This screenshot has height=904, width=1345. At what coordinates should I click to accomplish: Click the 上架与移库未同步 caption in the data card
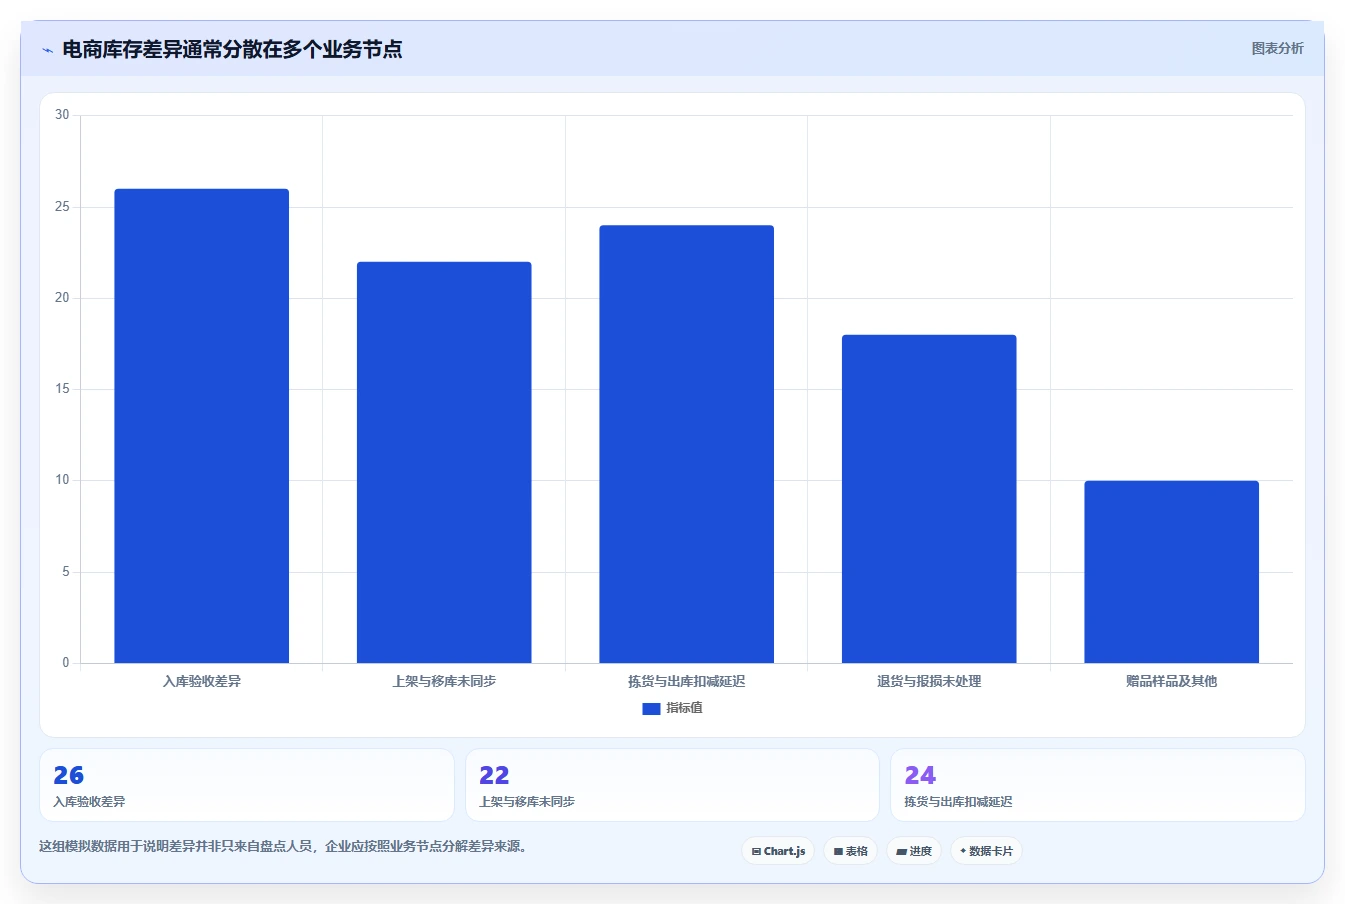coord(527,802)
